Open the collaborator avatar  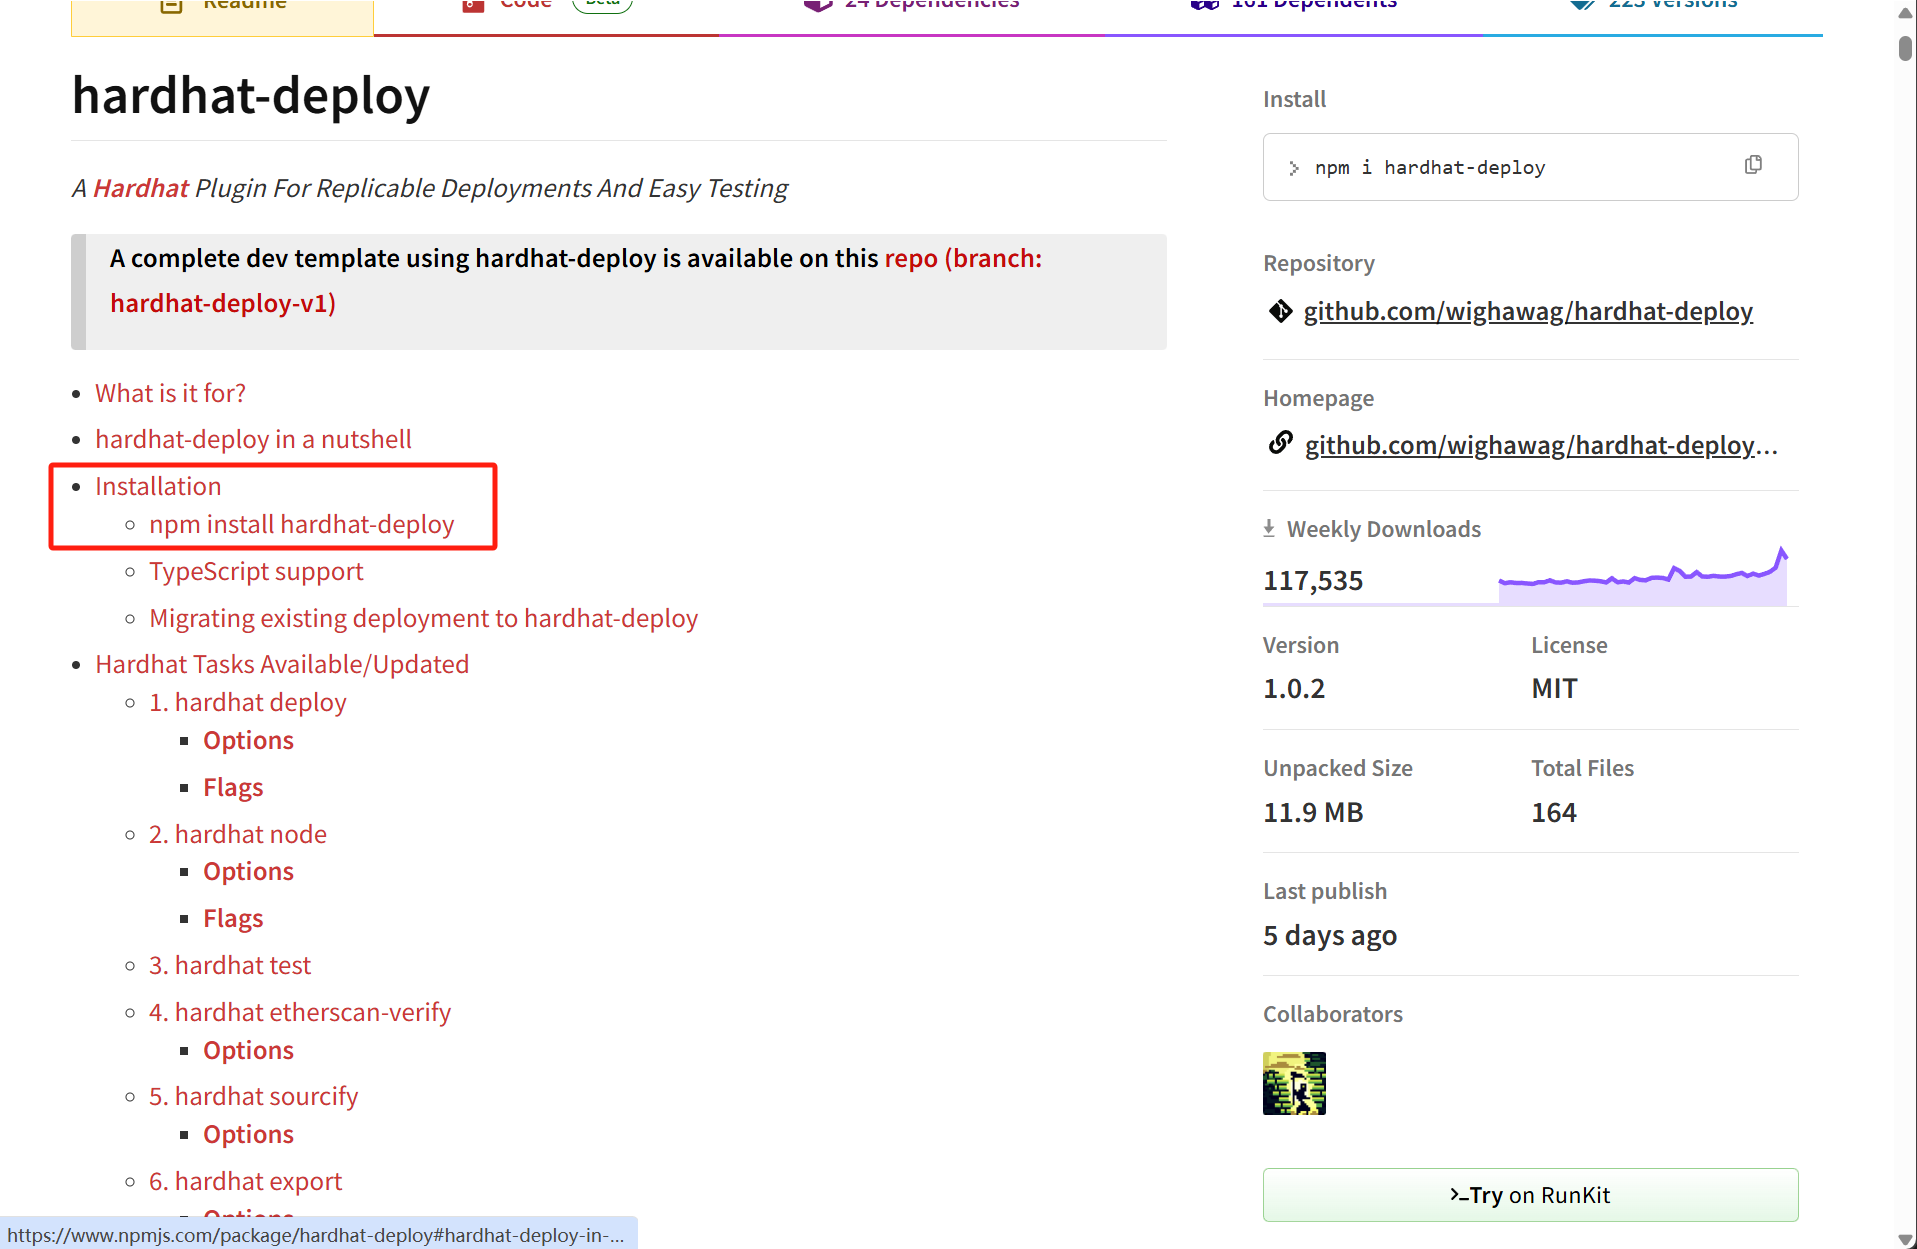1294,1083
